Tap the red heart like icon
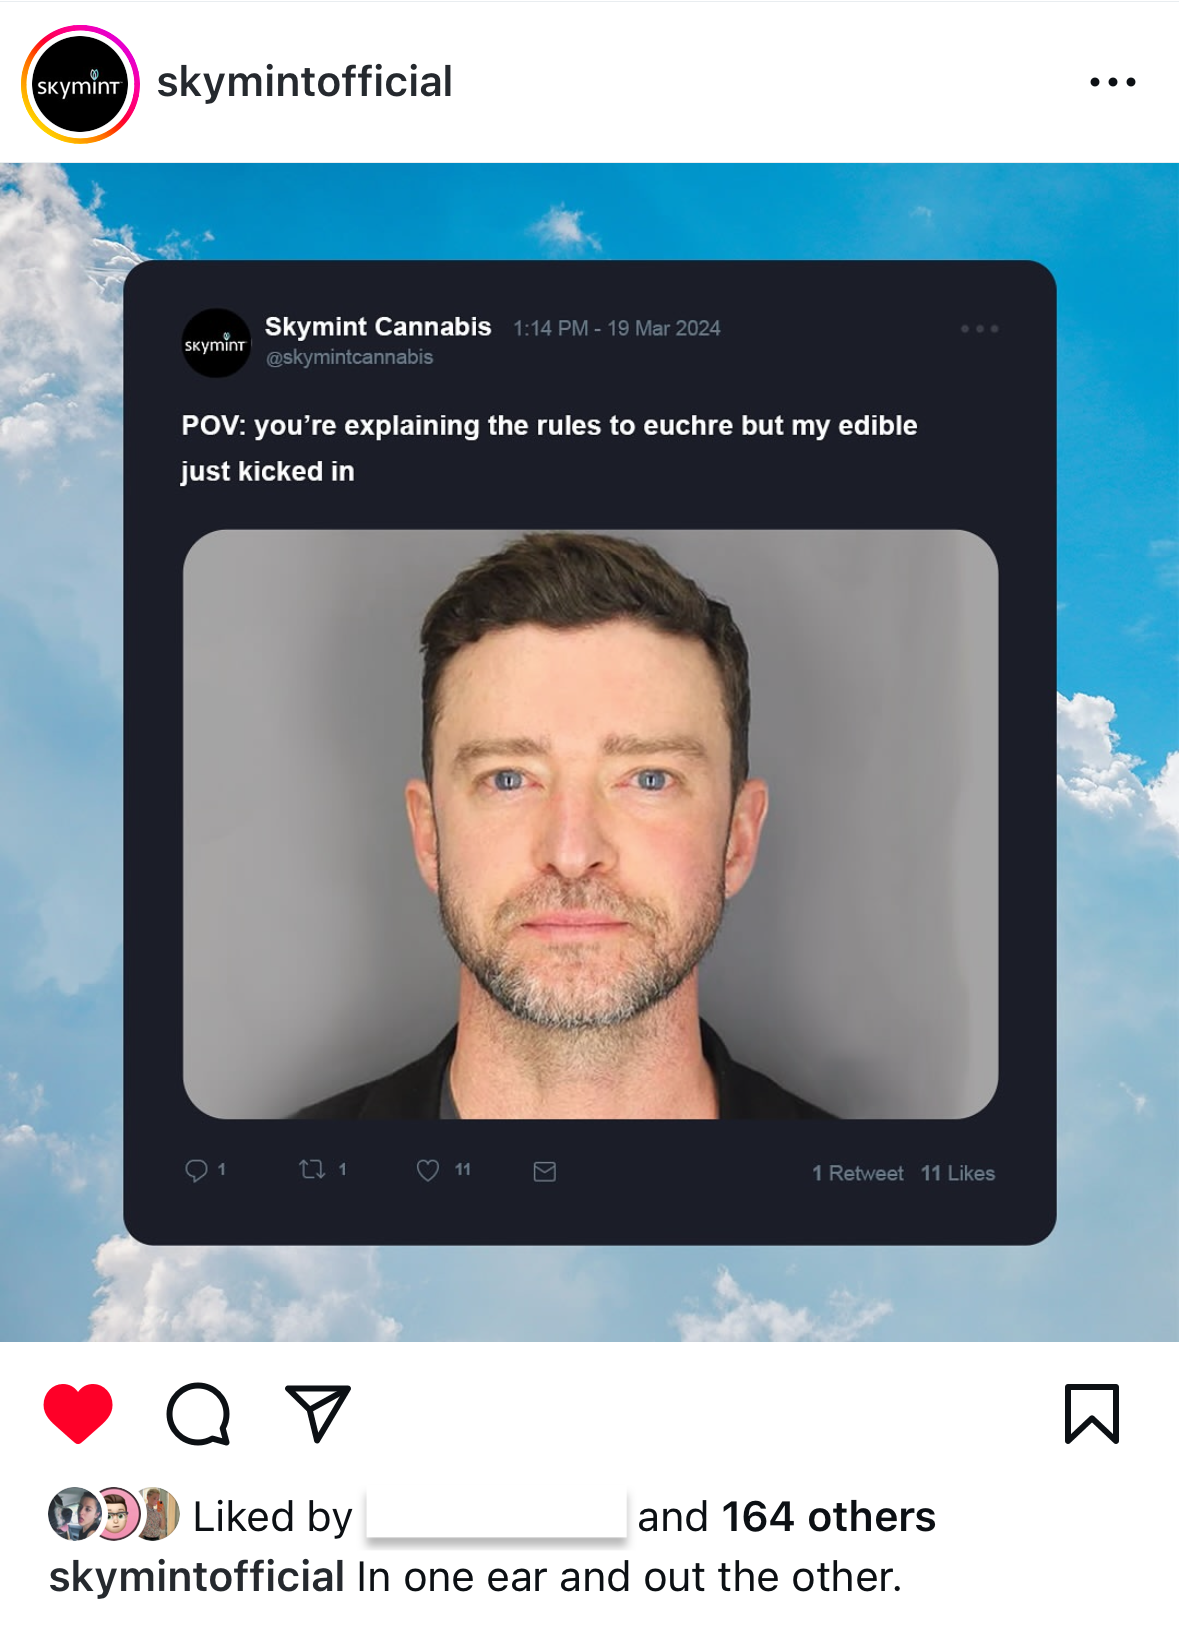 (x=78, y=1413)
